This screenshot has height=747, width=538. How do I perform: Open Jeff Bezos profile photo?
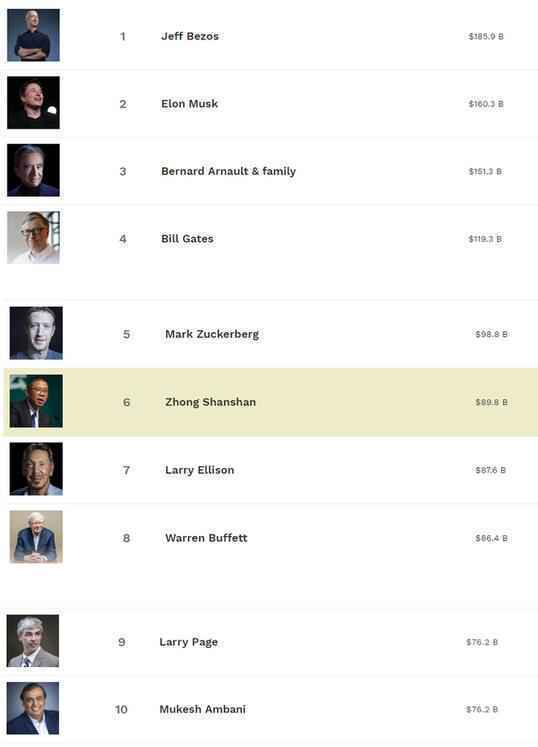tap(33, 35)
